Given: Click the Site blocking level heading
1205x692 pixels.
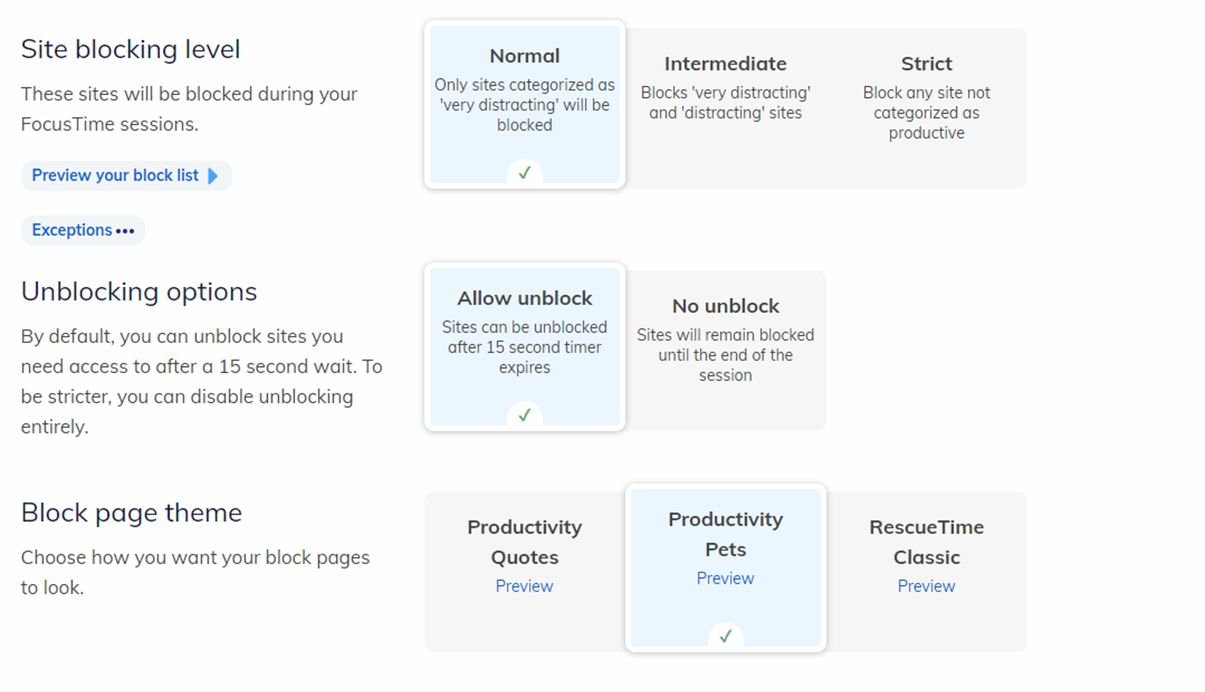Looking at the screenshot, I should point(130,49).
